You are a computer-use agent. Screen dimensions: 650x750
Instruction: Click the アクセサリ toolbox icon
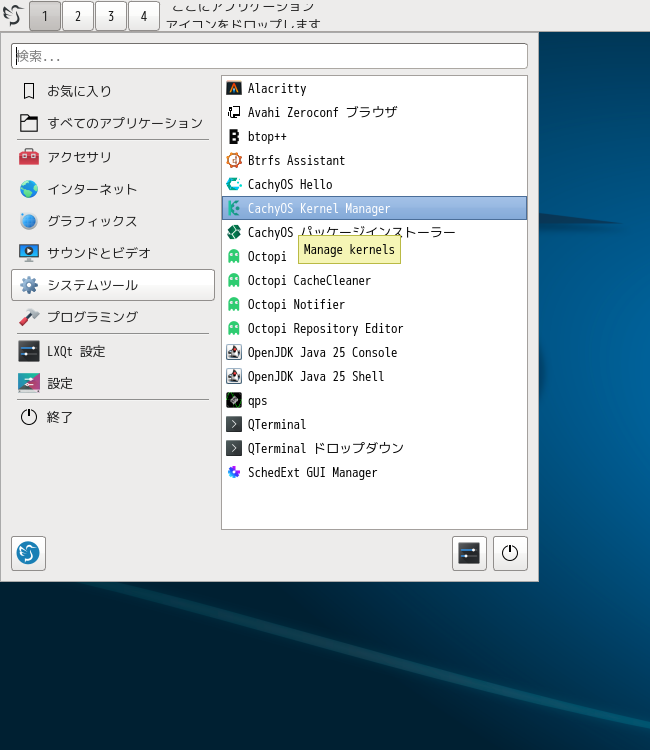click(29, 157)
